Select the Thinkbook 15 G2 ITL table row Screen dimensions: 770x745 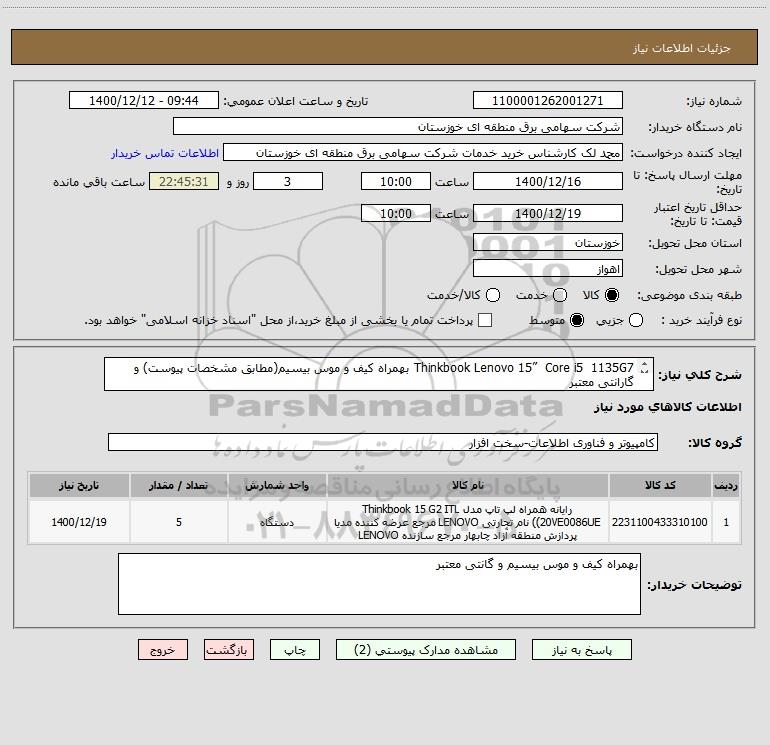coord(385,522)
